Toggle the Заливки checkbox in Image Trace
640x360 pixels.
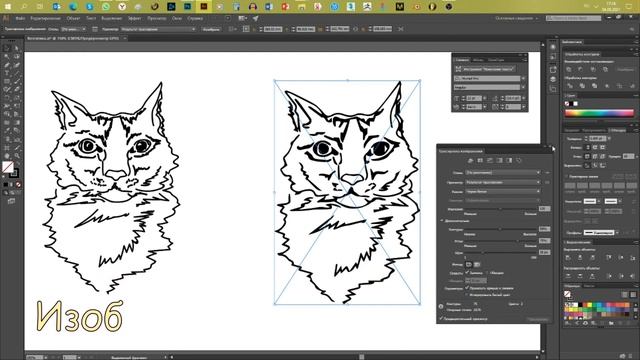click(x=467, y=273)
